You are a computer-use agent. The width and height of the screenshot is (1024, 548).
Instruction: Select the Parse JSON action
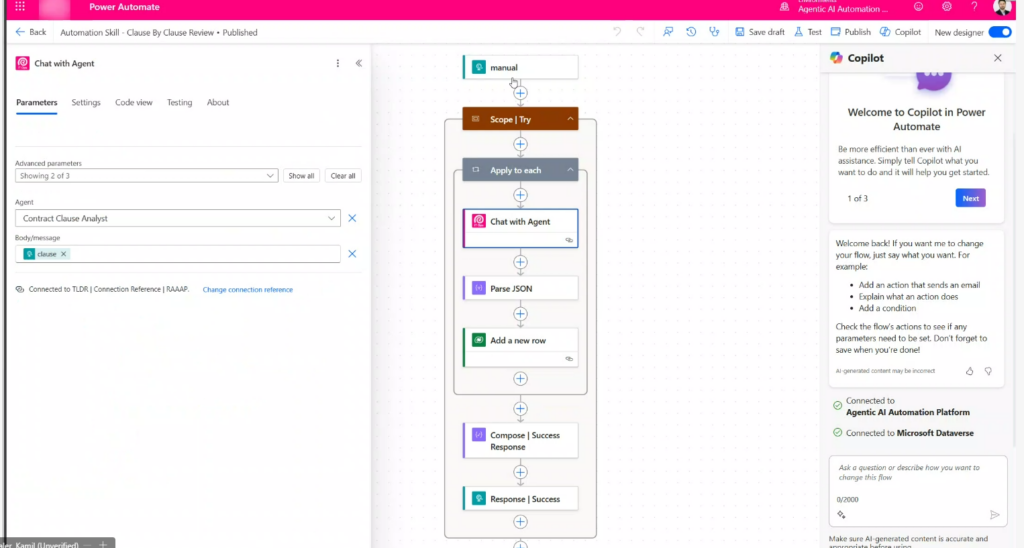pyautogui.click(x=520, y=288)
